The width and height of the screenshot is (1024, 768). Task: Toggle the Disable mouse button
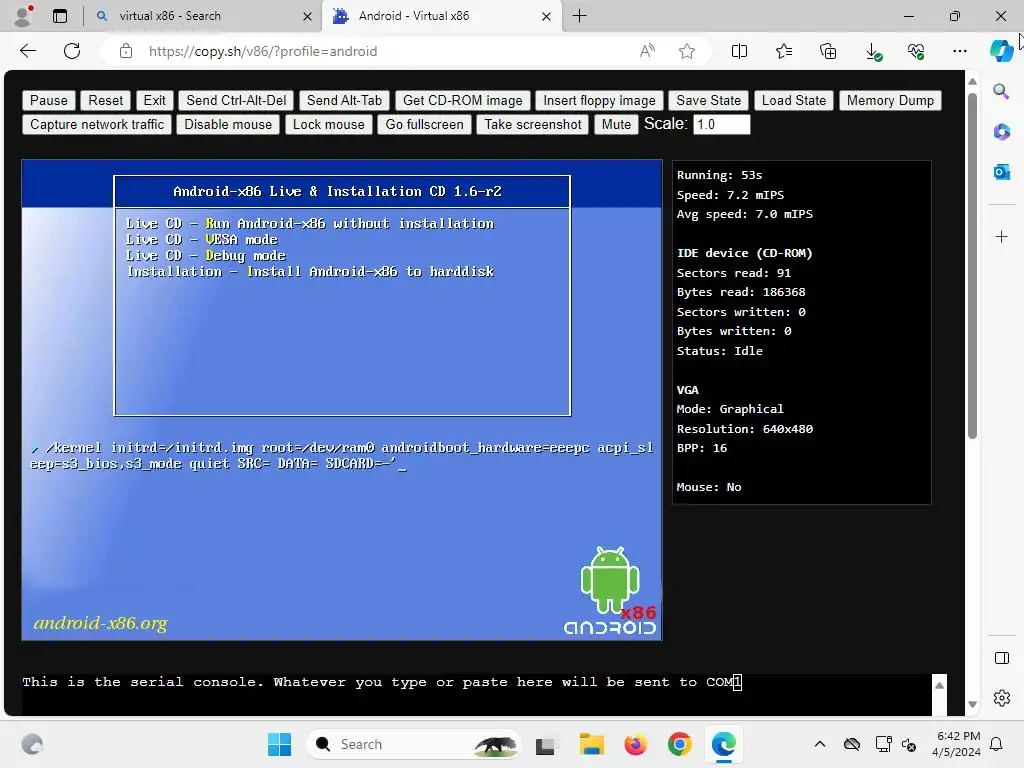pyautogui.click(x=228, y=124)
